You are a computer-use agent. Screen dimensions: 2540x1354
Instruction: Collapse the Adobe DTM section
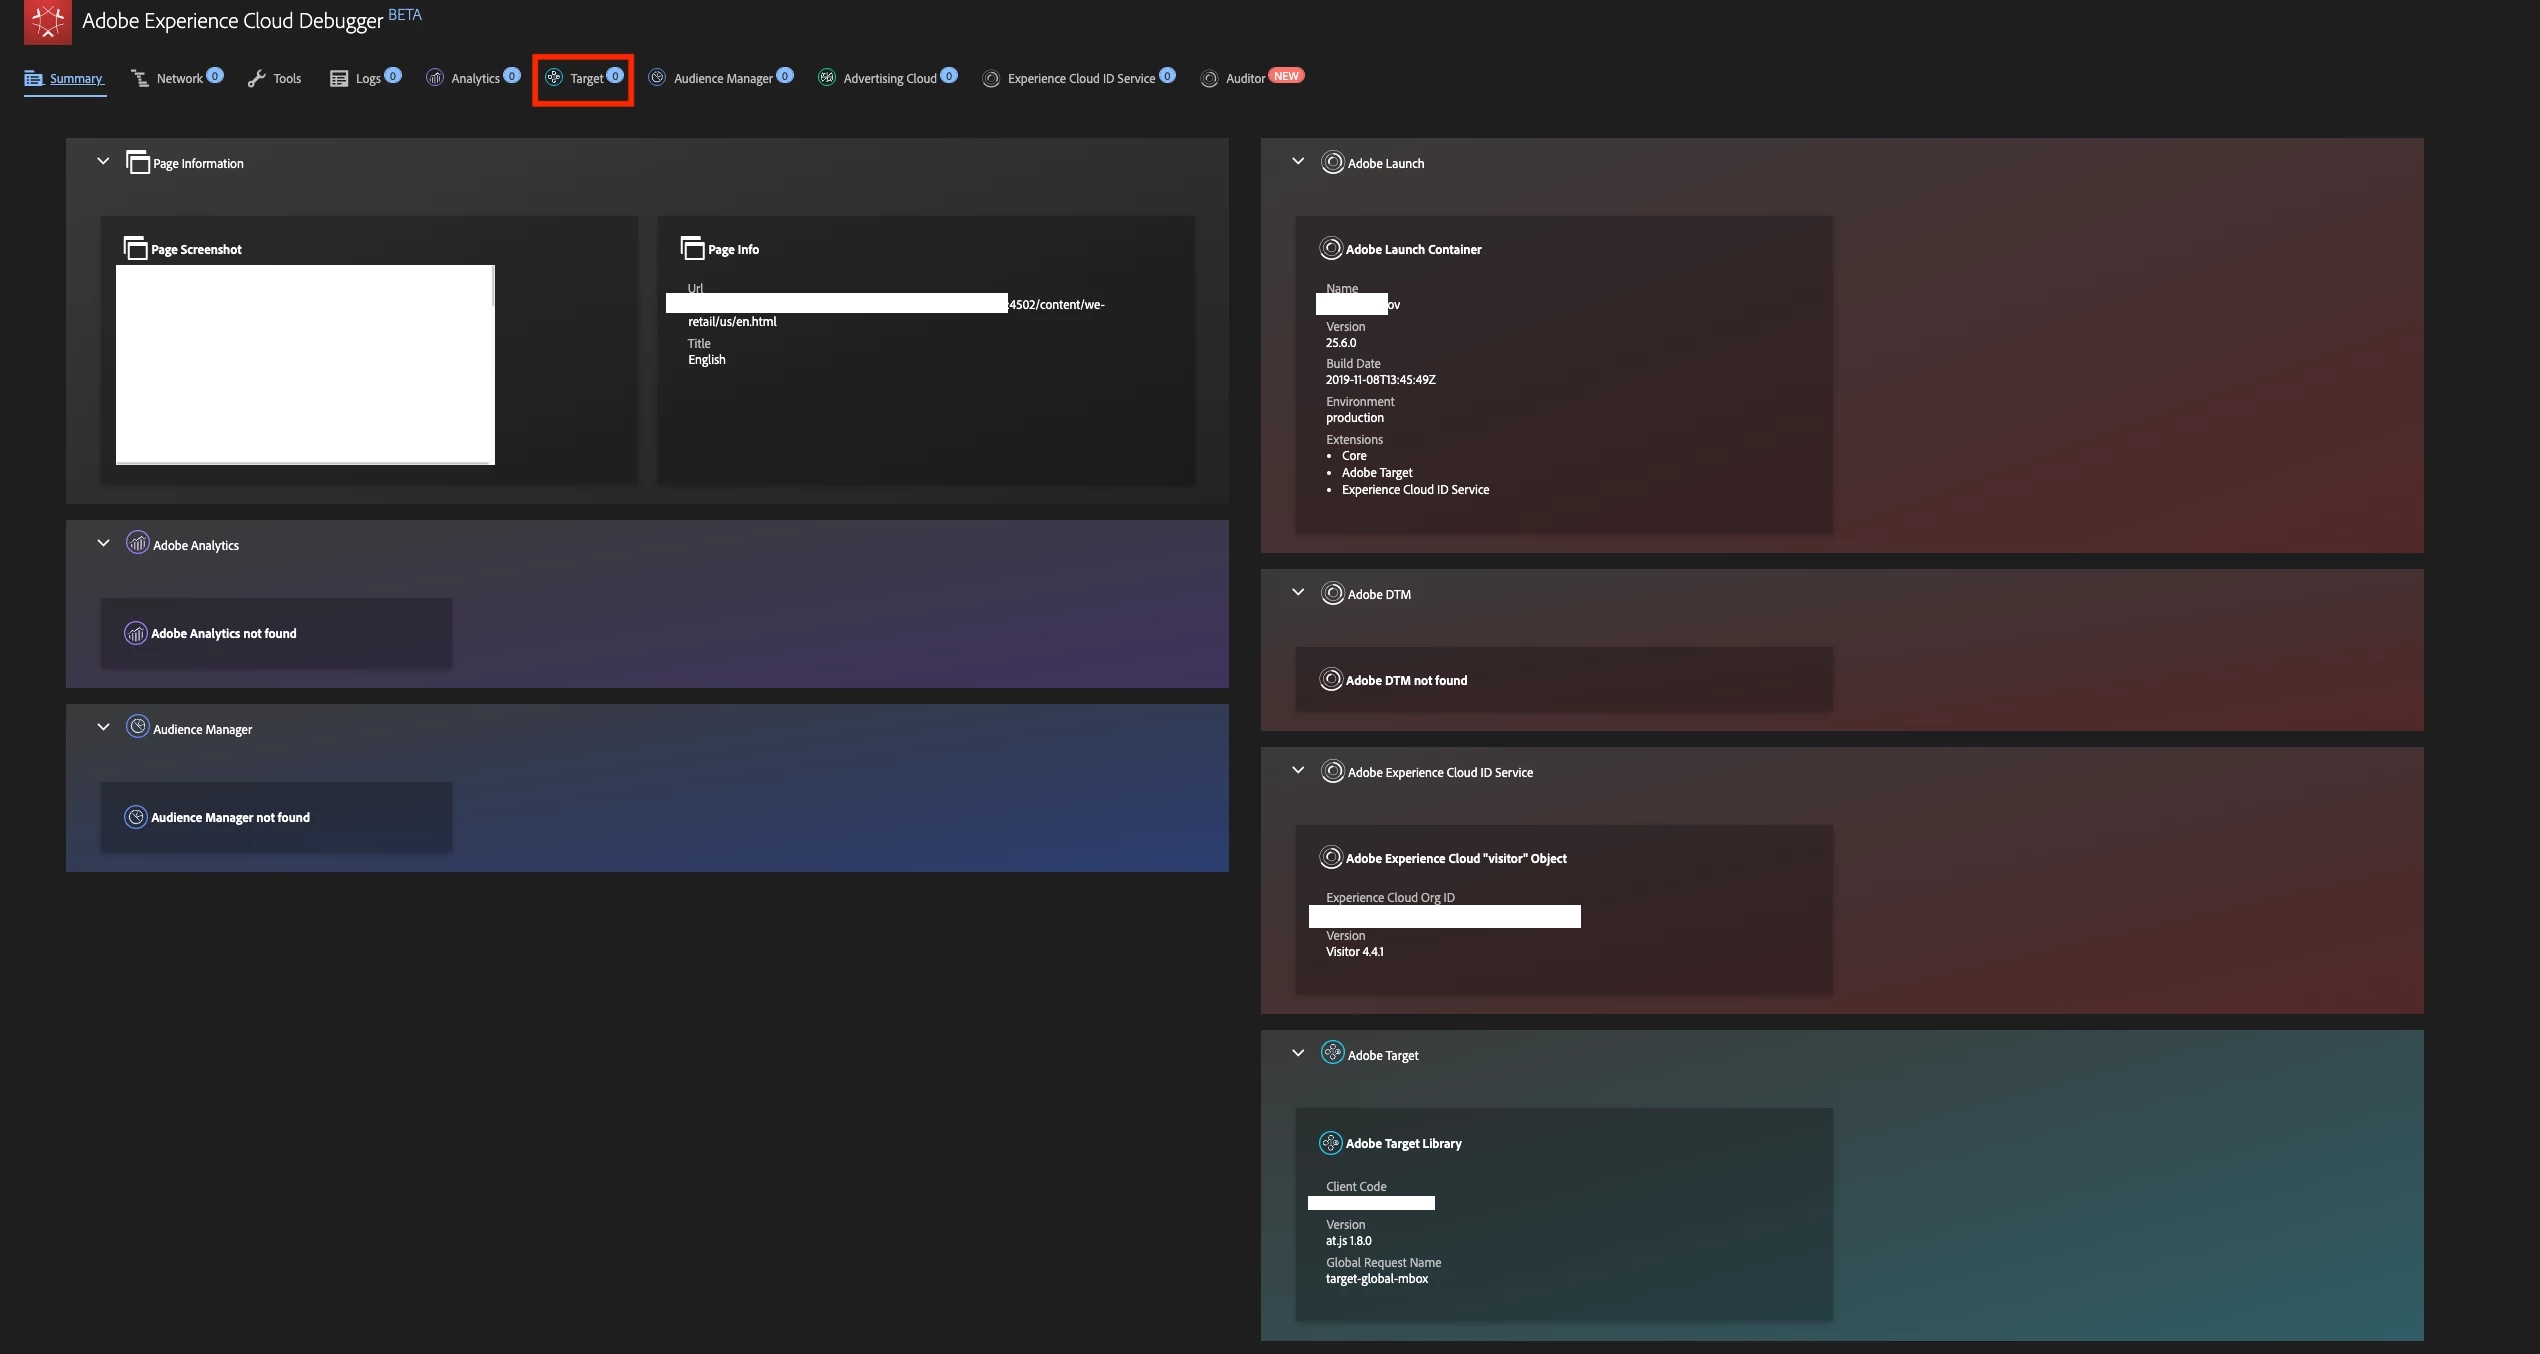click(1298, 592)
